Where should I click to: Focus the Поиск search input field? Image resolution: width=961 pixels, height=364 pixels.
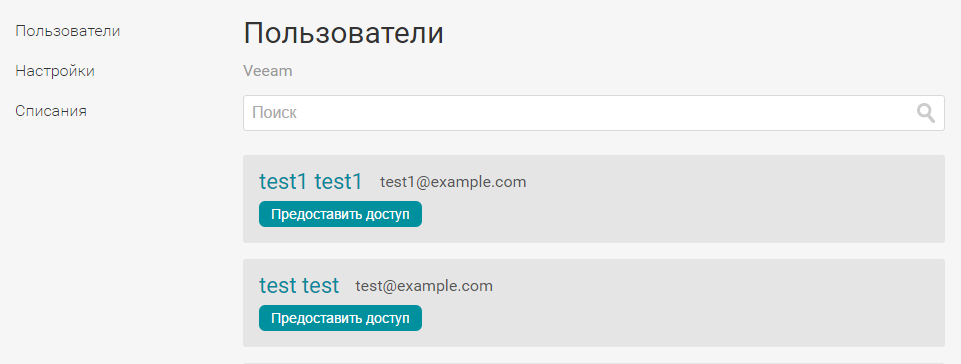(x=593, y=113)
